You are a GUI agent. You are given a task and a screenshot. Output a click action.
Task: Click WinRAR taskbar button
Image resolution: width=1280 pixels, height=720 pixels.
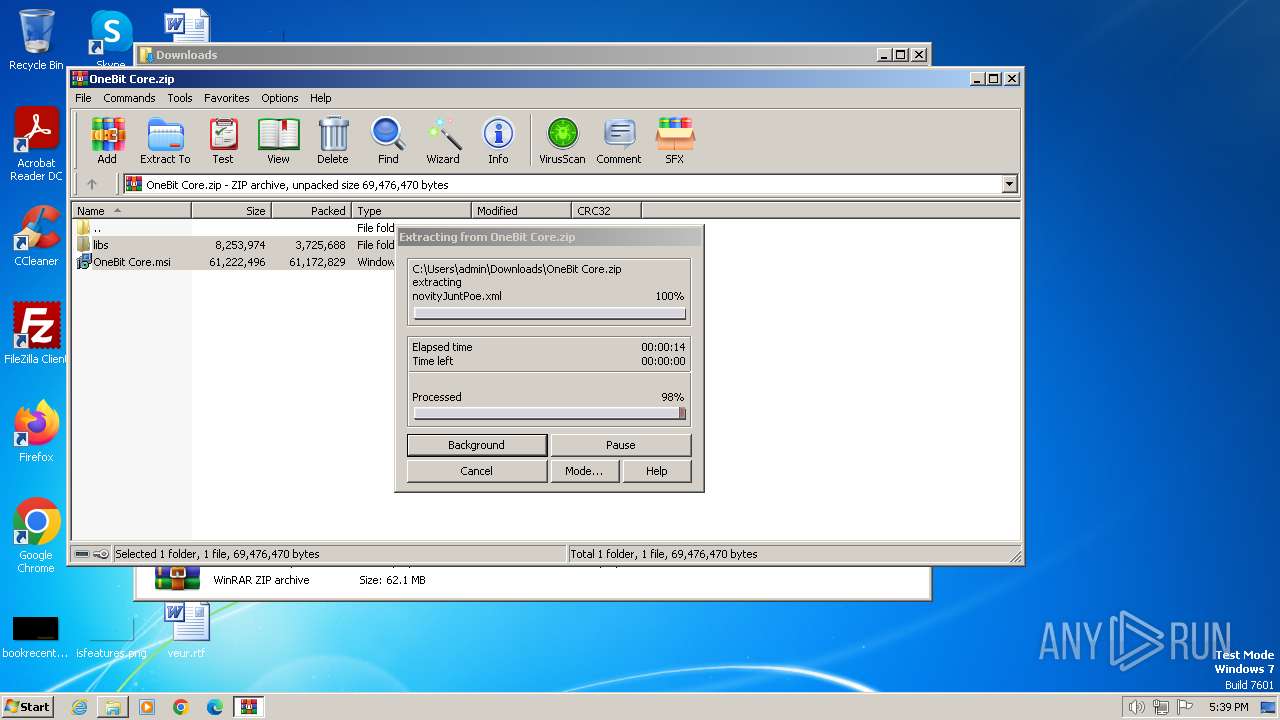tap(249, 707)
